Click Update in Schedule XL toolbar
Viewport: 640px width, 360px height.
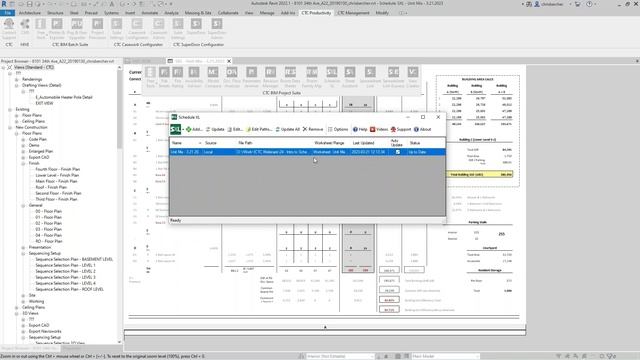[215, 129]
